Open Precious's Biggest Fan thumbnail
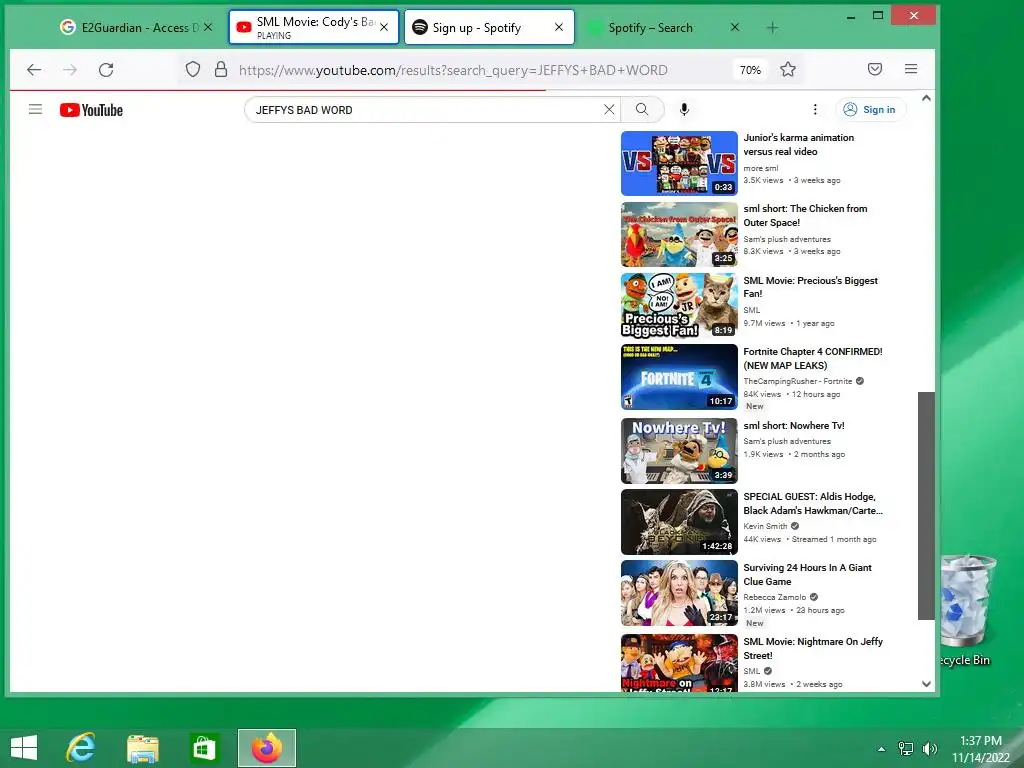The height and width of the screenshot is (768, 1024). click(679, 306)
